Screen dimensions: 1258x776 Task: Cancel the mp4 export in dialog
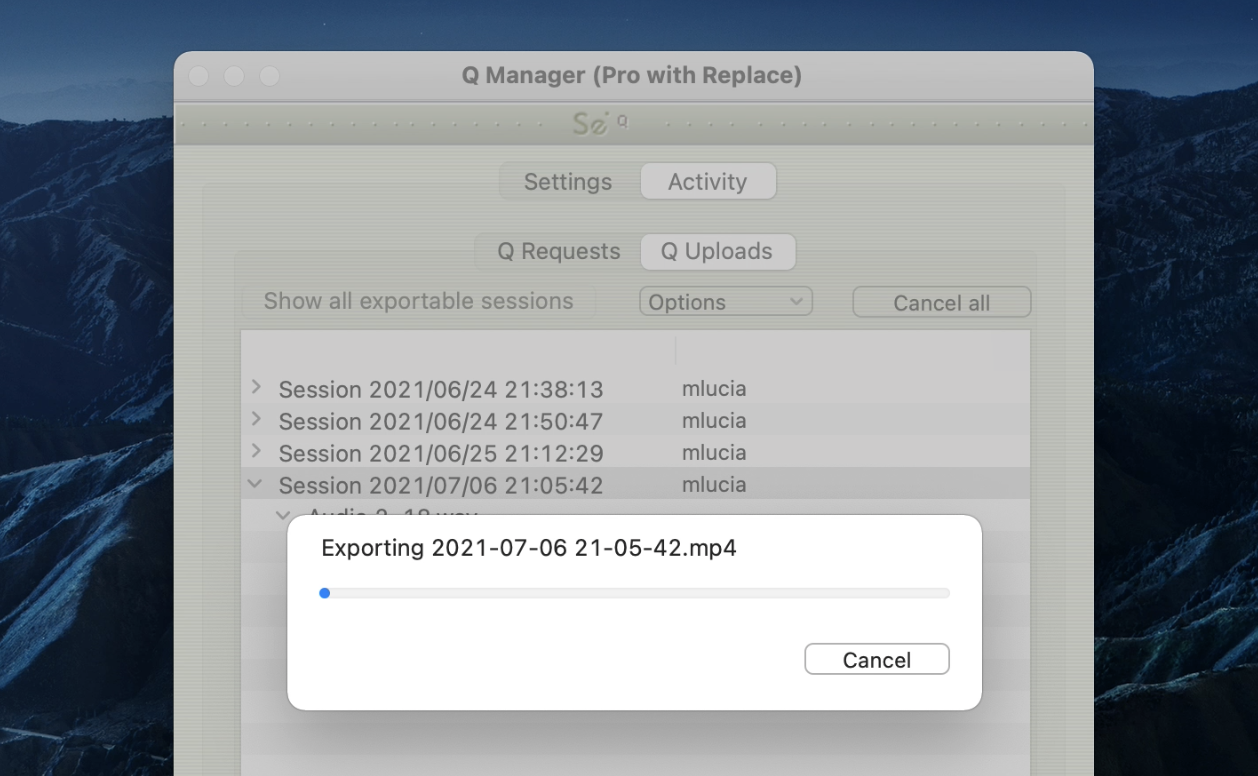[876, 660]
